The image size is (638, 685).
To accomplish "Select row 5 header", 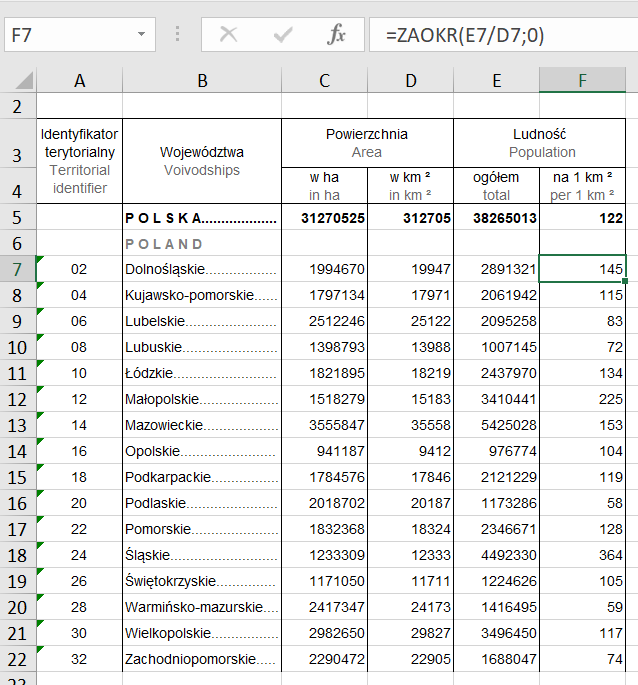I will (17, 218).
